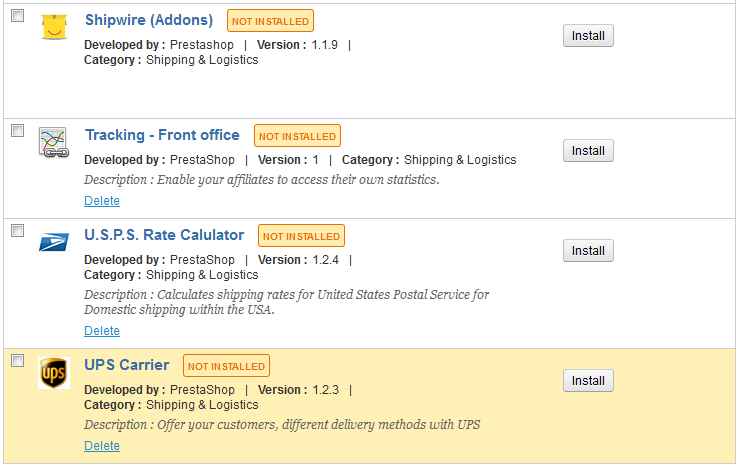Open the Shipwire (Addons) module title
Image resolution: width=743 pixels, height=471 pixels.
coord(149,20)
